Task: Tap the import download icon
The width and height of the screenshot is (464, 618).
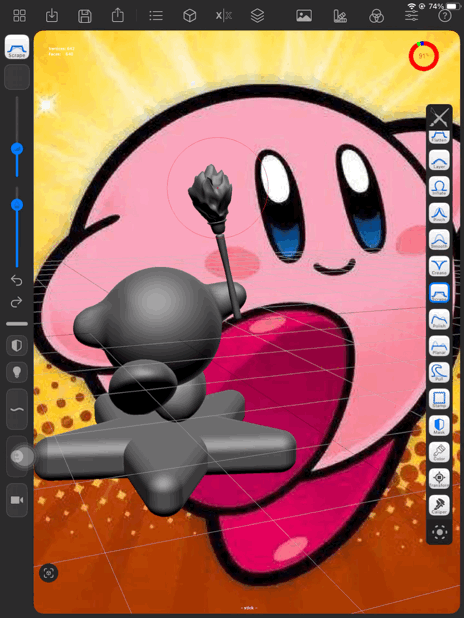Action: pos(52,16)
